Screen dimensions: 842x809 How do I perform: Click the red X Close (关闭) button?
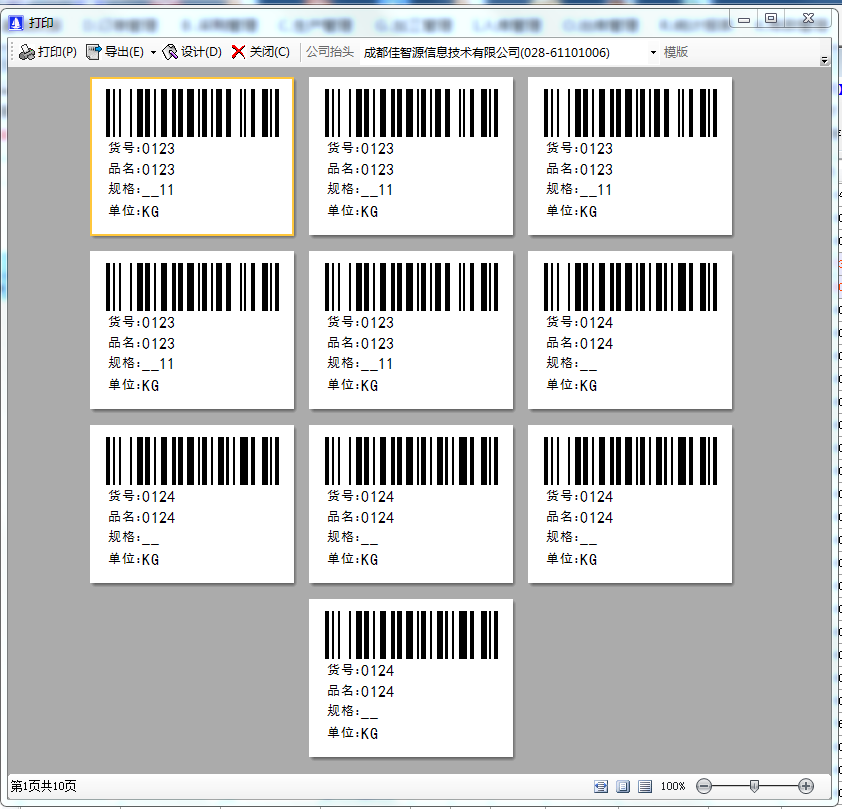[238, 52]
